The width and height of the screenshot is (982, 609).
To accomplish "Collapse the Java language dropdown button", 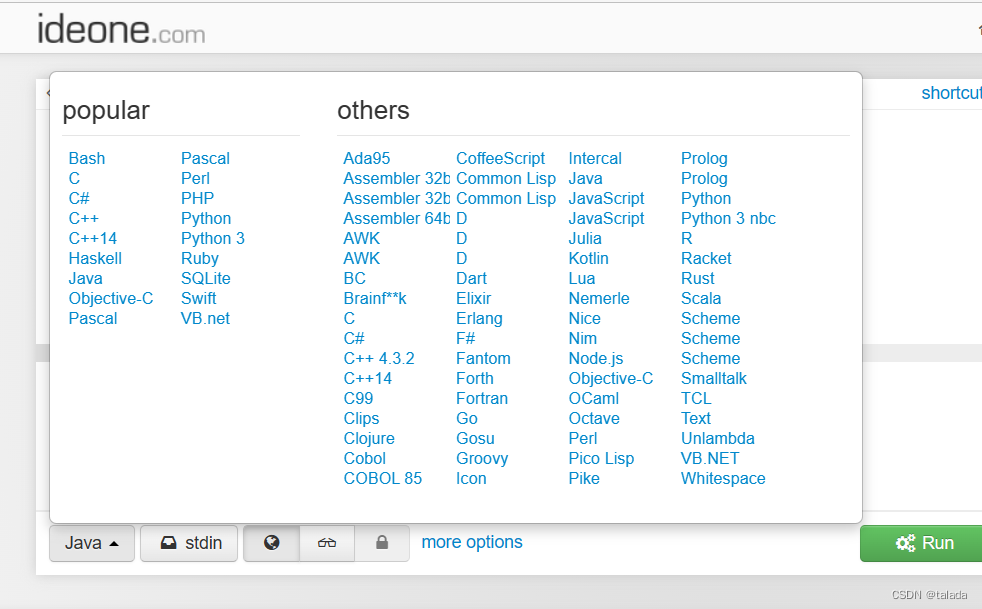I will 91,543.
